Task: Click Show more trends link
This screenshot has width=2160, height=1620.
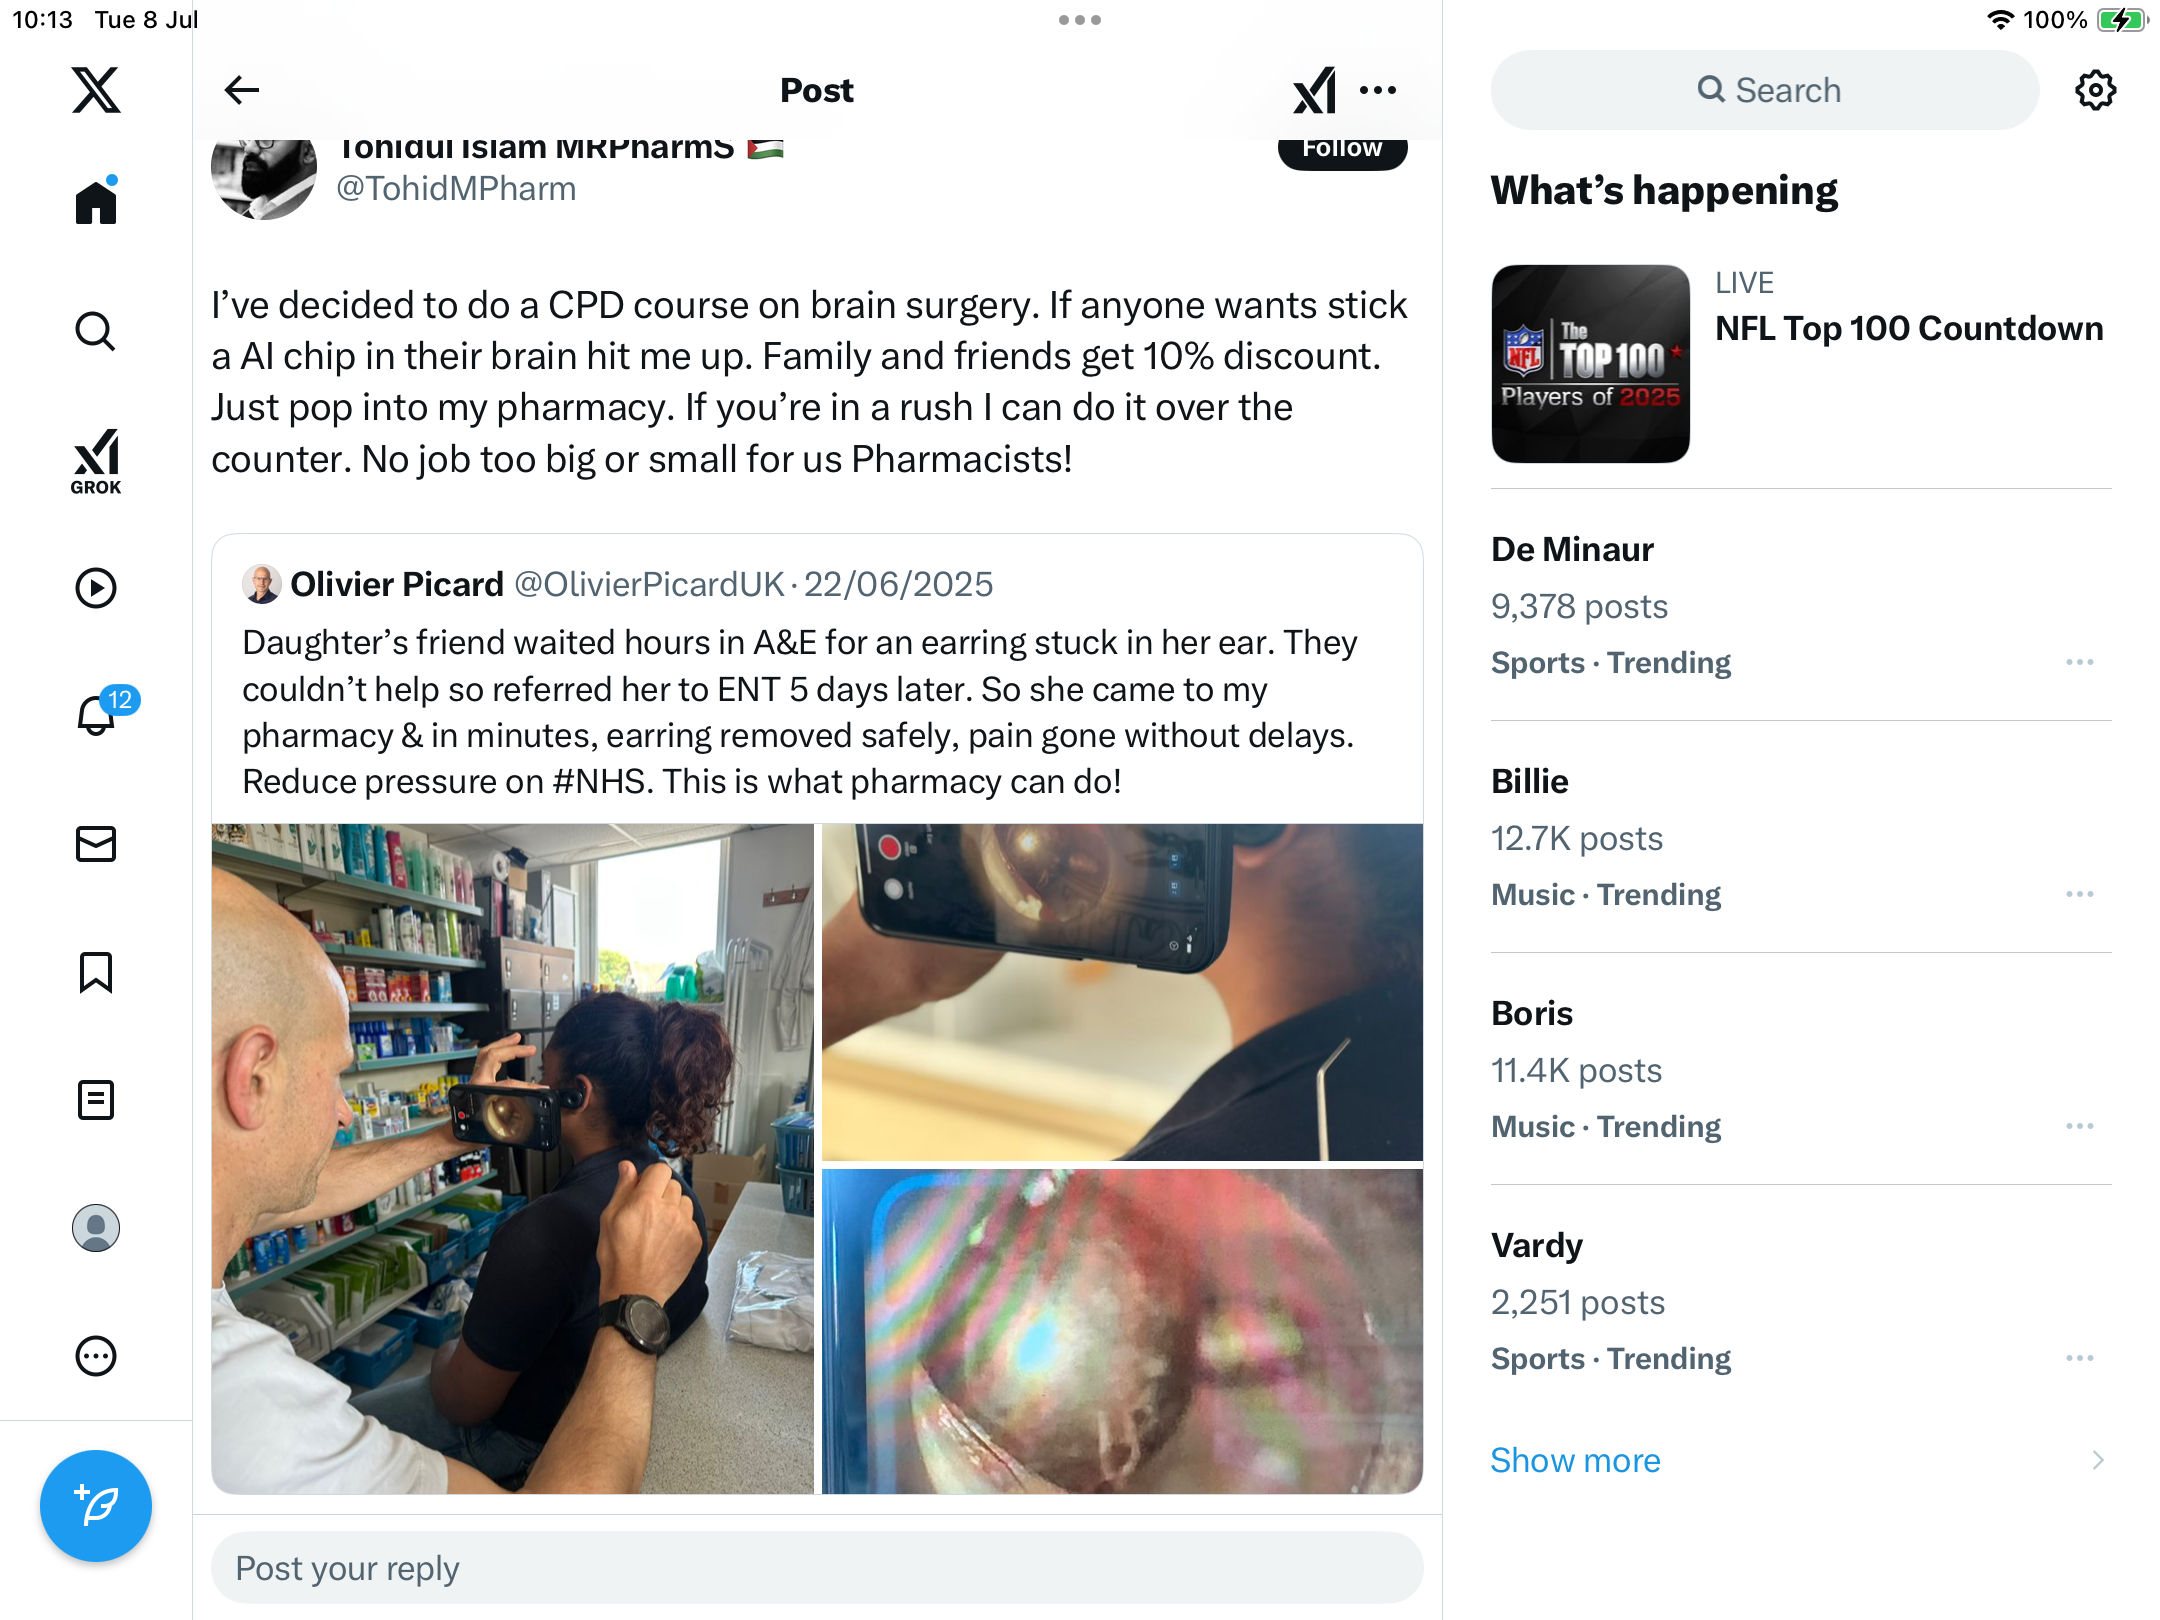Action: [x=1575, y=1460]
